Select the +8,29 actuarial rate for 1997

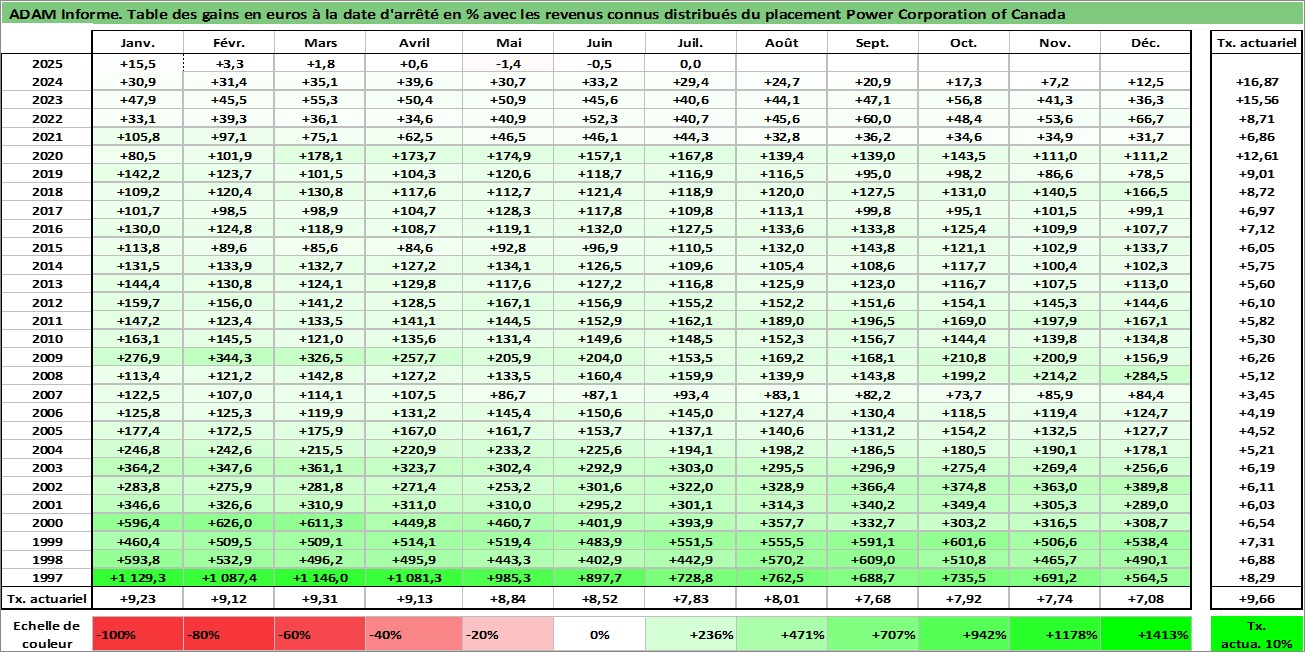tap(1256, 578)
